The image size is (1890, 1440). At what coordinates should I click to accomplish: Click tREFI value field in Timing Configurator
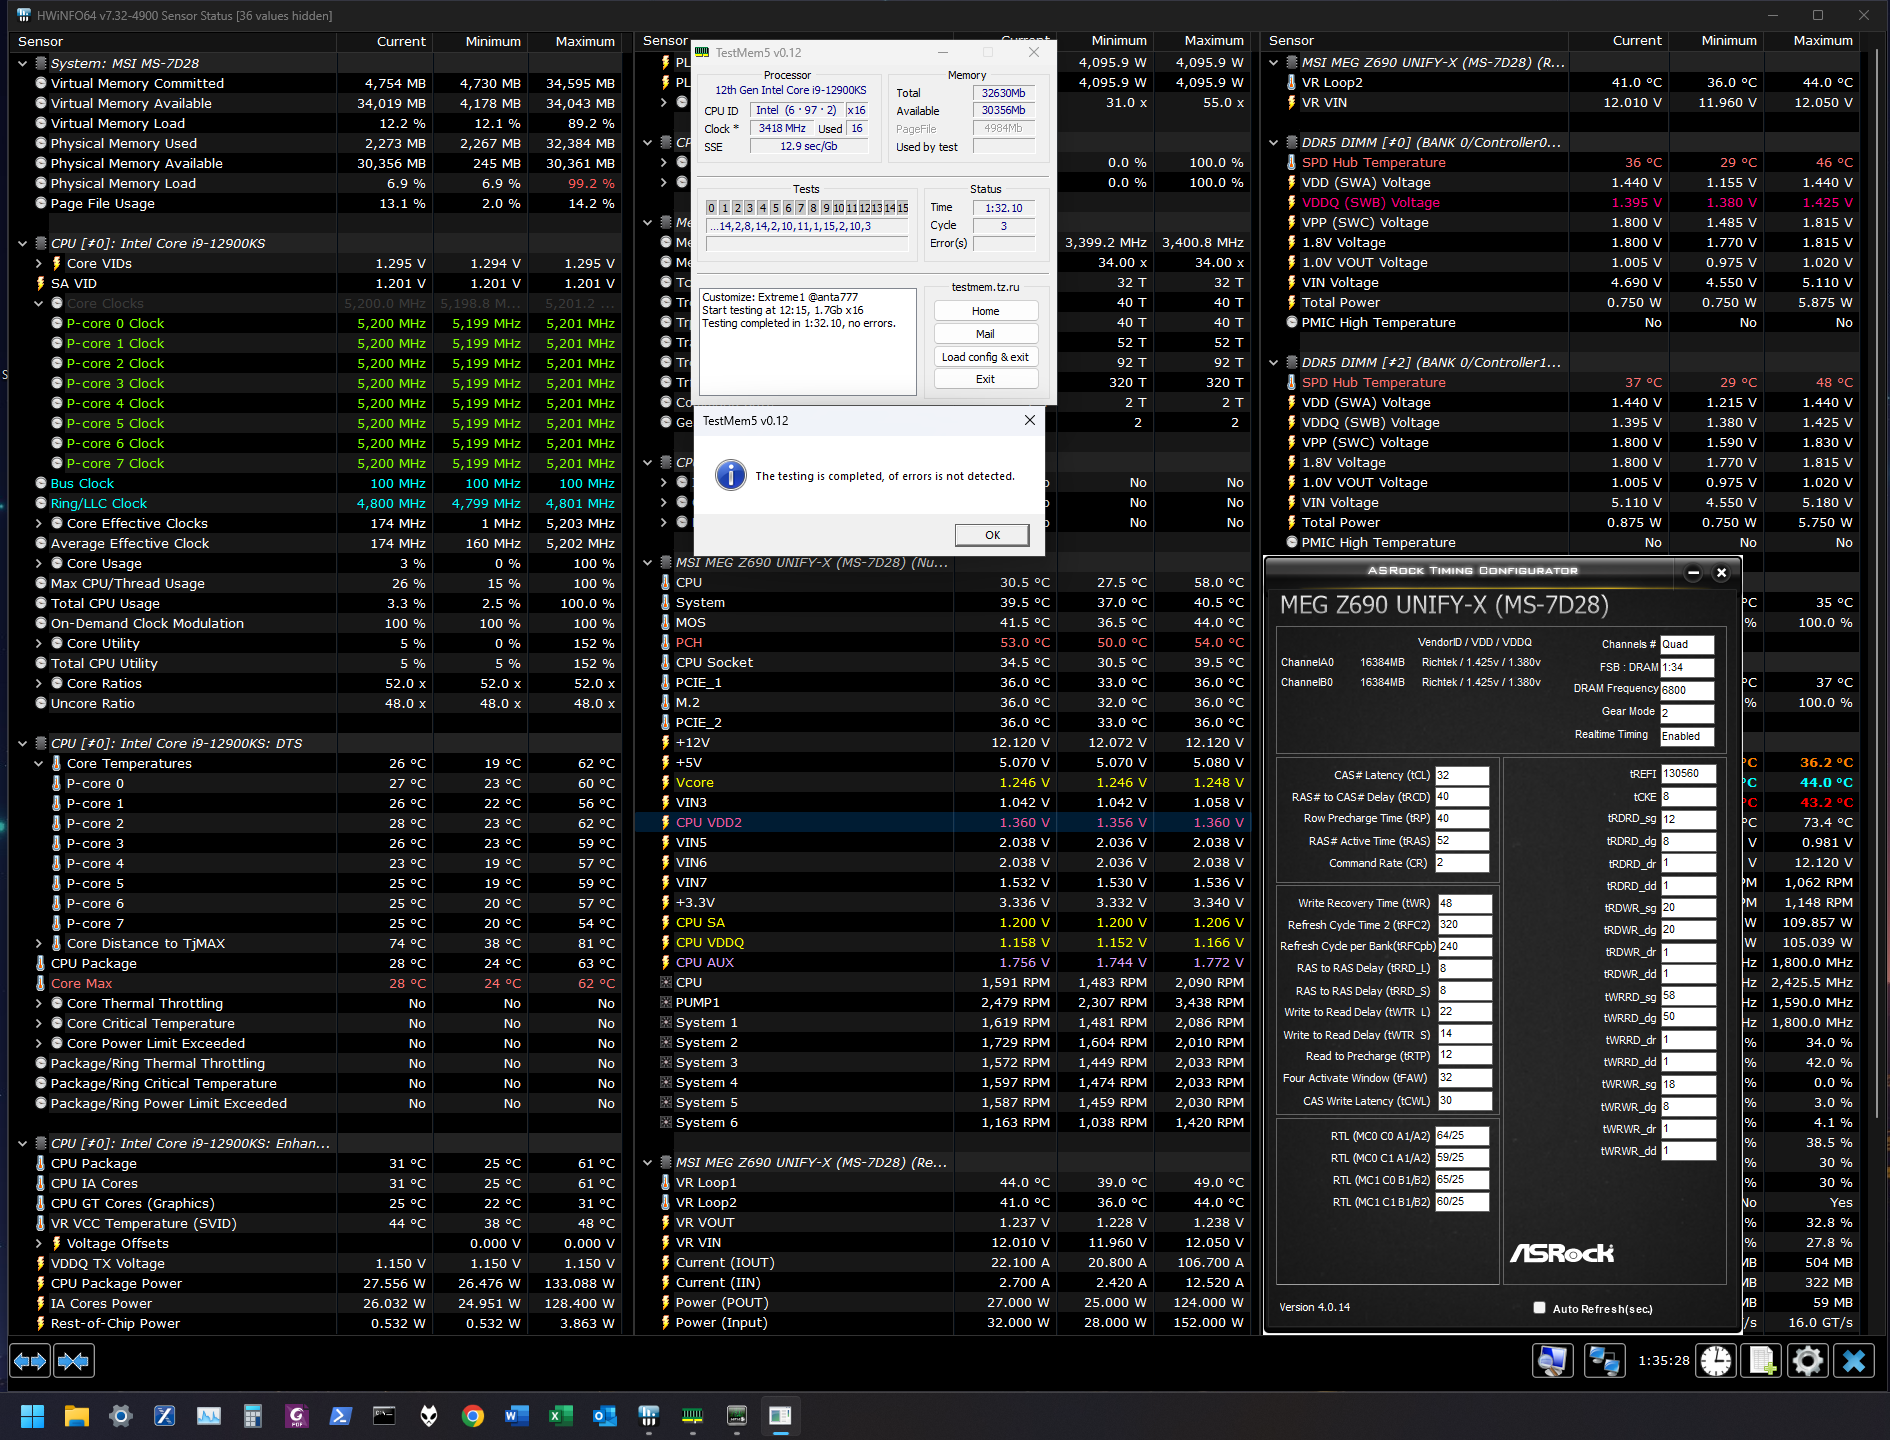pos(1688,773)
